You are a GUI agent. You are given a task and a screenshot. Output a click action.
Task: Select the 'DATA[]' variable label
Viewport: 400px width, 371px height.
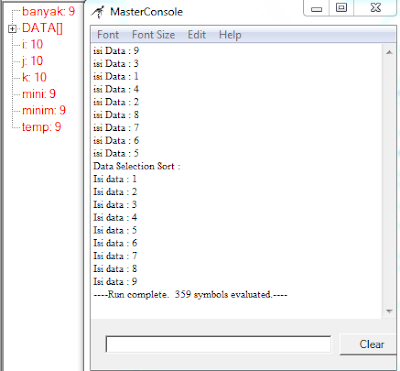coord(42,28)
